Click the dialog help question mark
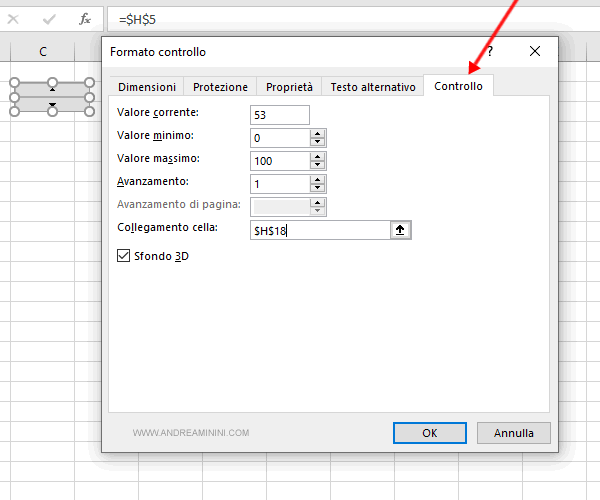The image size is (600, 500). coord(489,51)
